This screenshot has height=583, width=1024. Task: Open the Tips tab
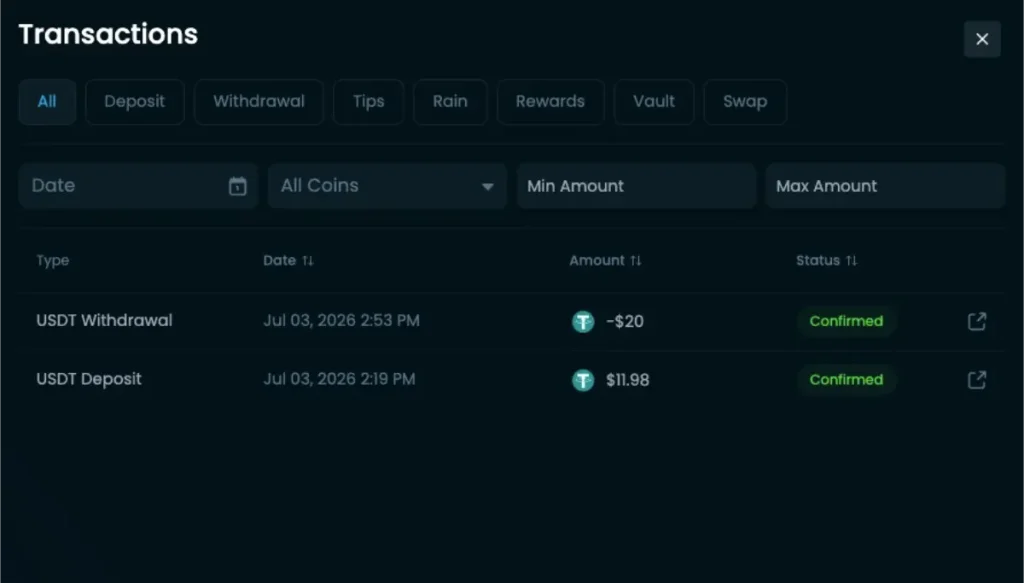(x=368, y=101)
